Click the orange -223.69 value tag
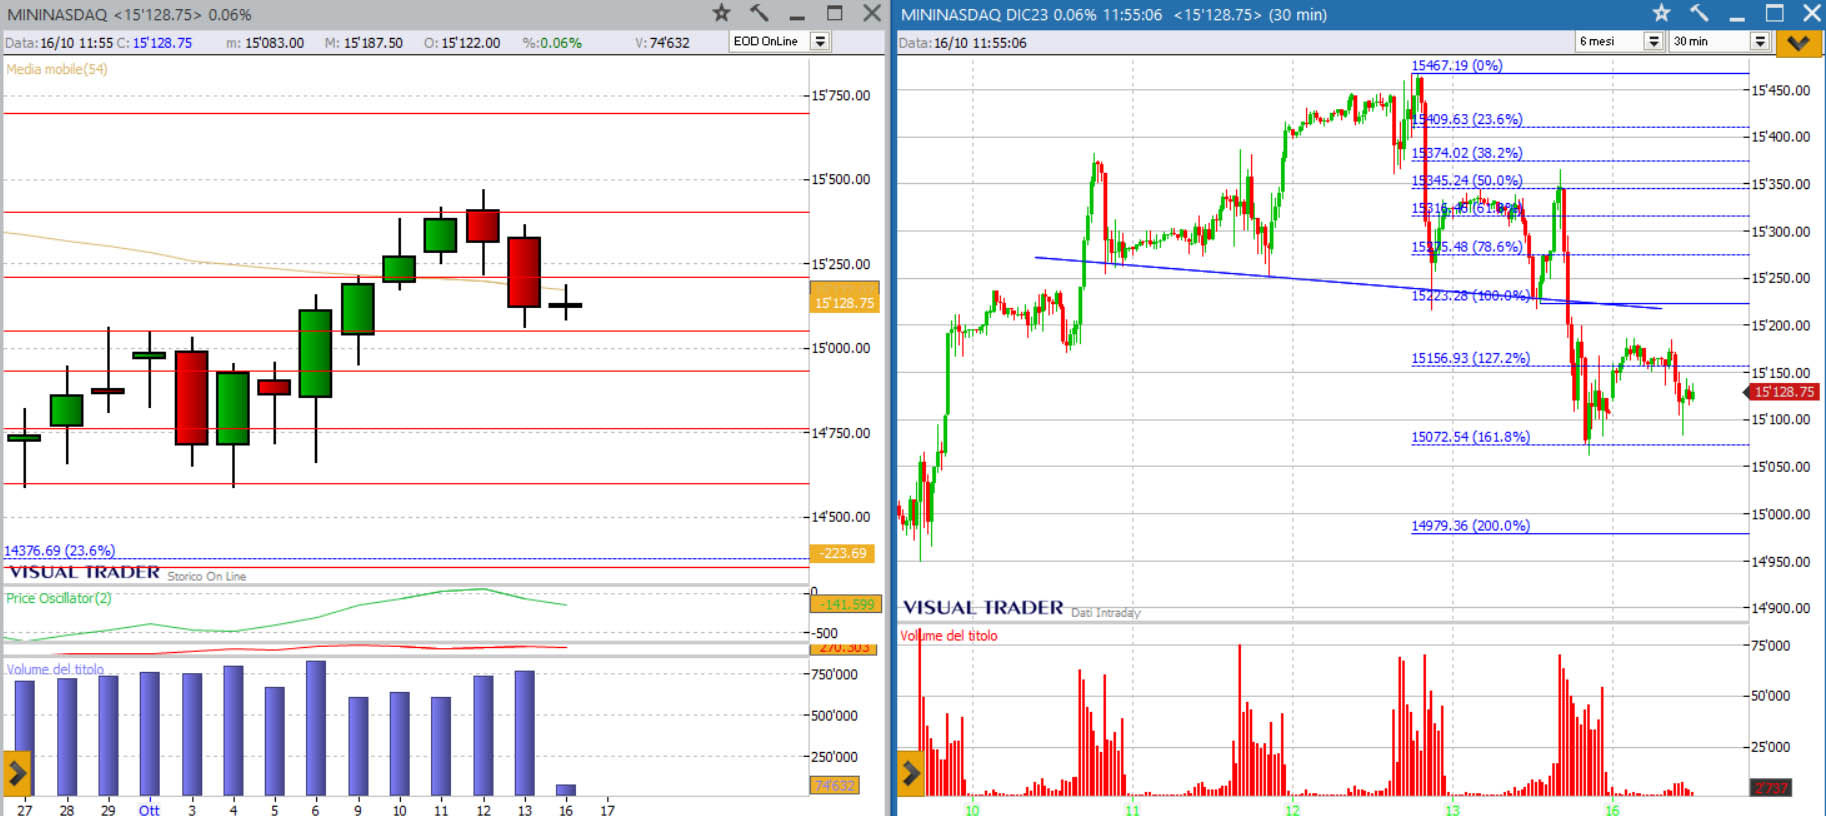This screenshot has height=816, width=1826. click(844, 553)
